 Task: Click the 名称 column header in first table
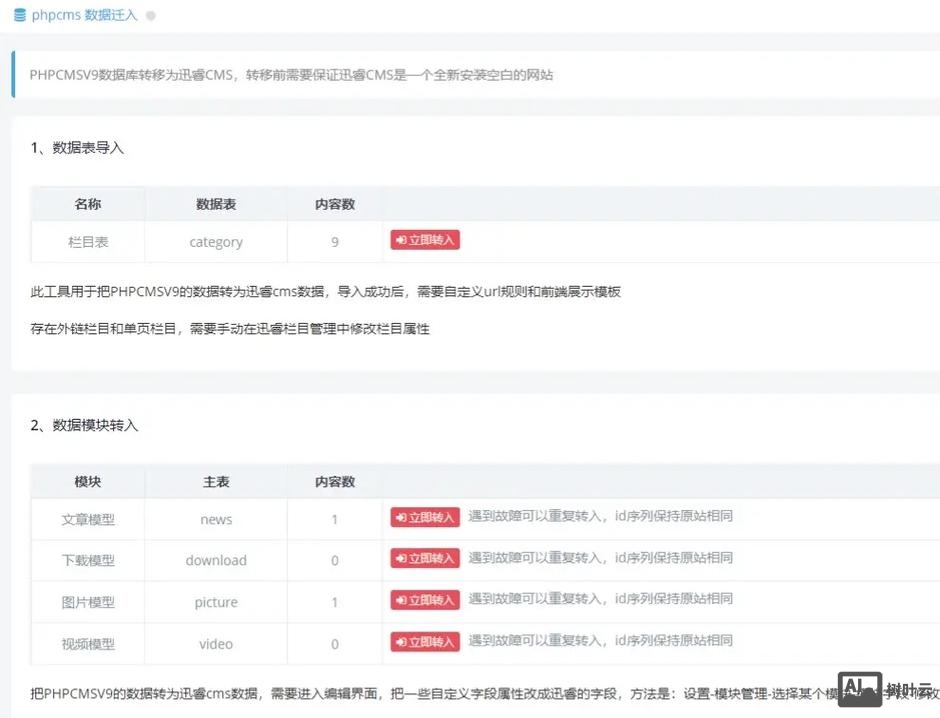pyautogui.click(x=87, y=203)
